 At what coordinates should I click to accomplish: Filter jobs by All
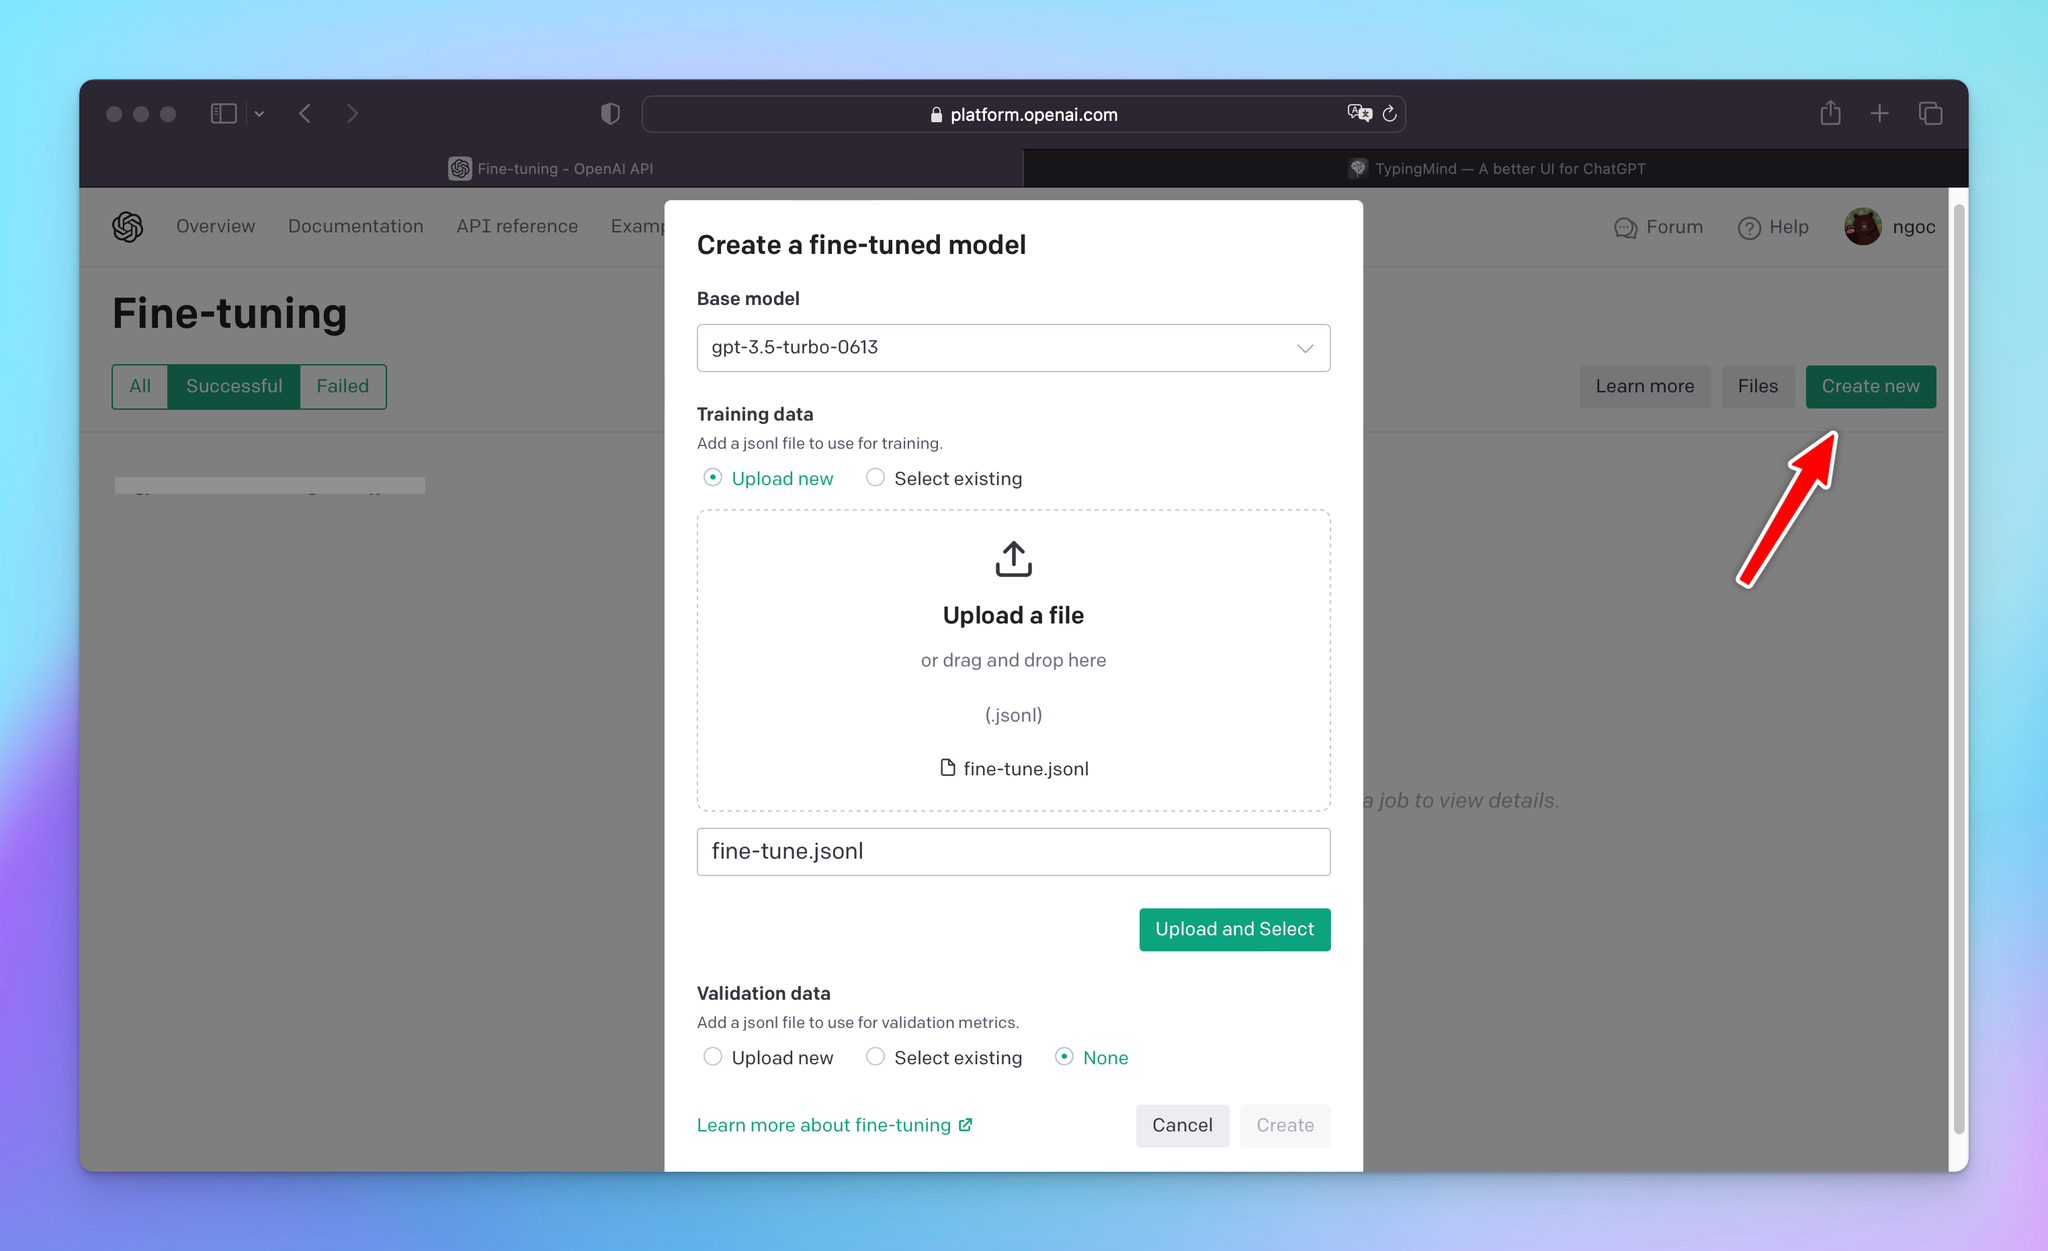tap(140, 387)
